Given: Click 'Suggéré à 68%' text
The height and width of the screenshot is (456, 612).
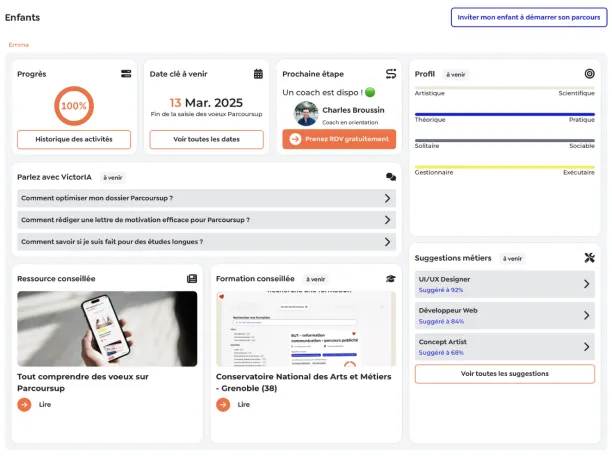Looking at the screenshot, I should pyautogui.click(x=441, y=353).
